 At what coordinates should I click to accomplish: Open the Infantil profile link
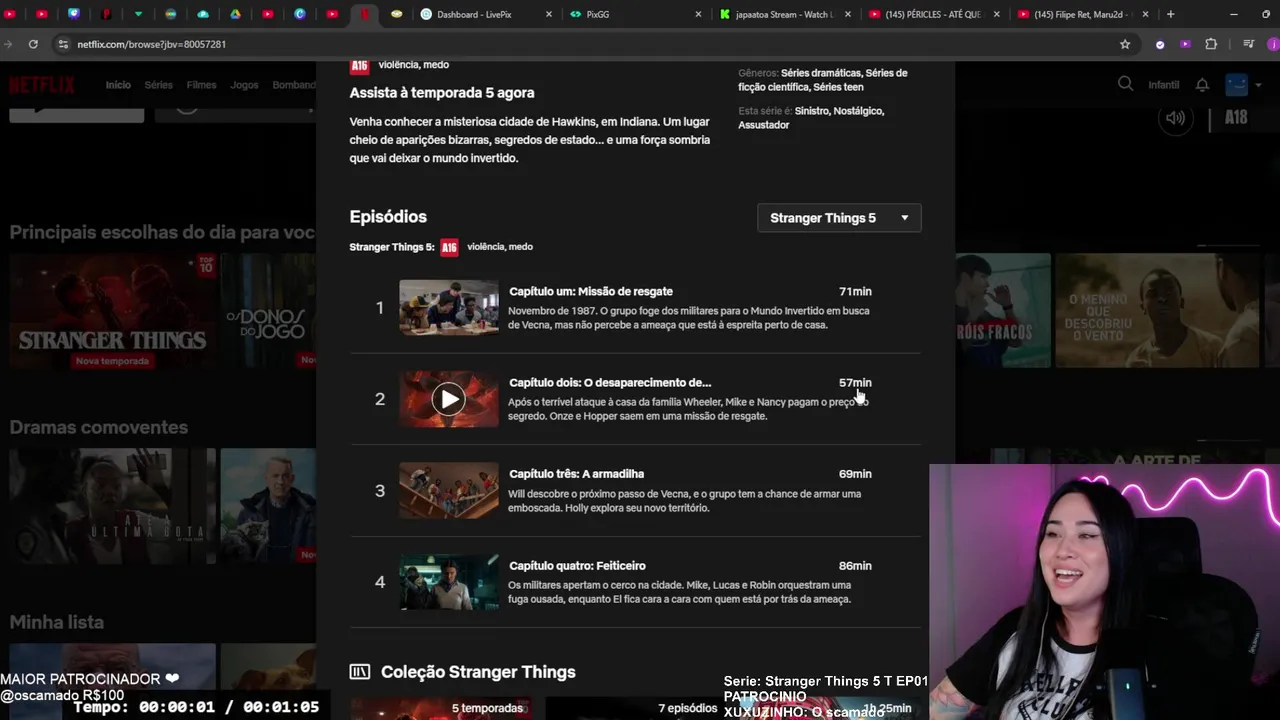(1163, 85)
